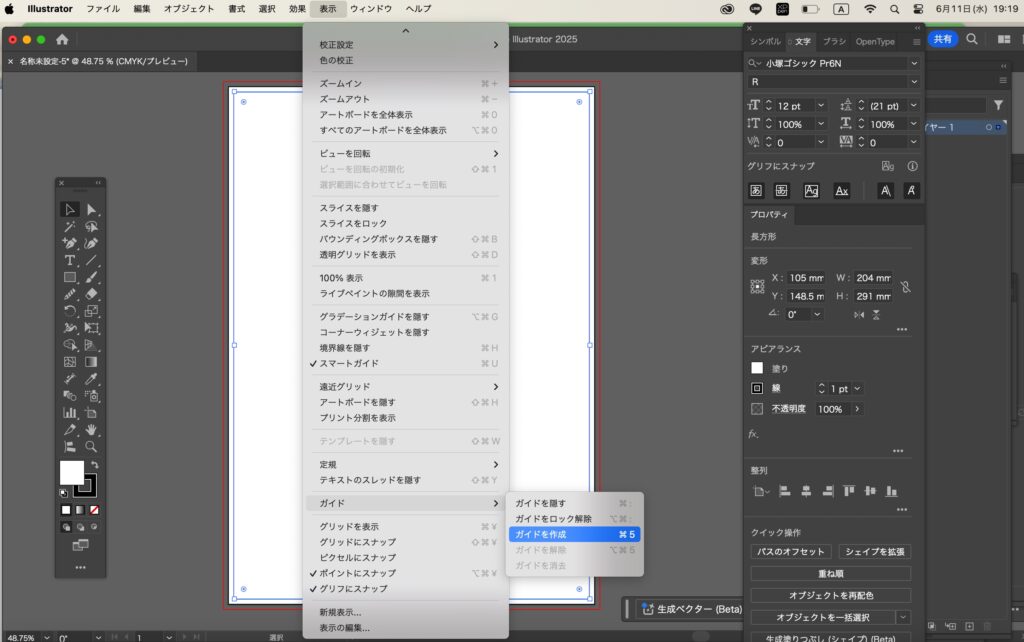Select the Eraser tool
This screenshot has width=1024, height=642.
tap(91, 294)
